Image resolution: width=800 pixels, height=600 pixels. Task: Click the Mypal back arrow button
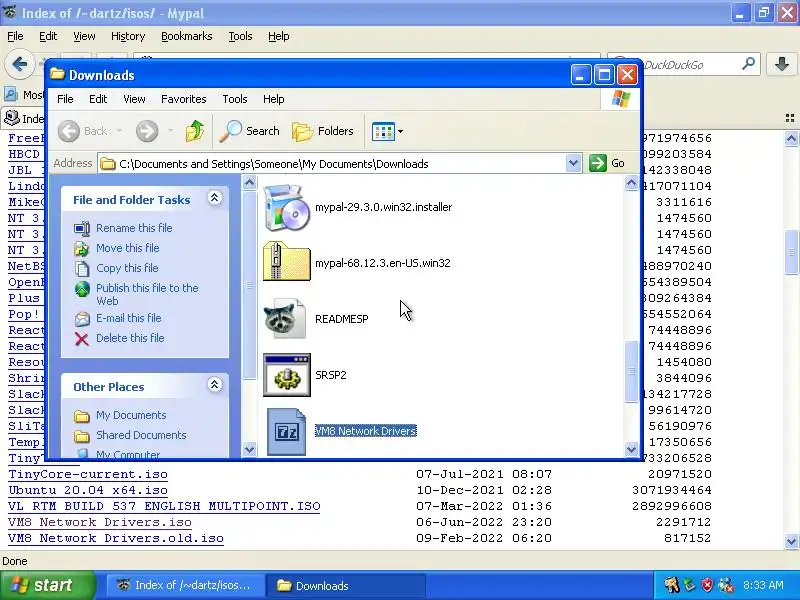pos(19,64)
